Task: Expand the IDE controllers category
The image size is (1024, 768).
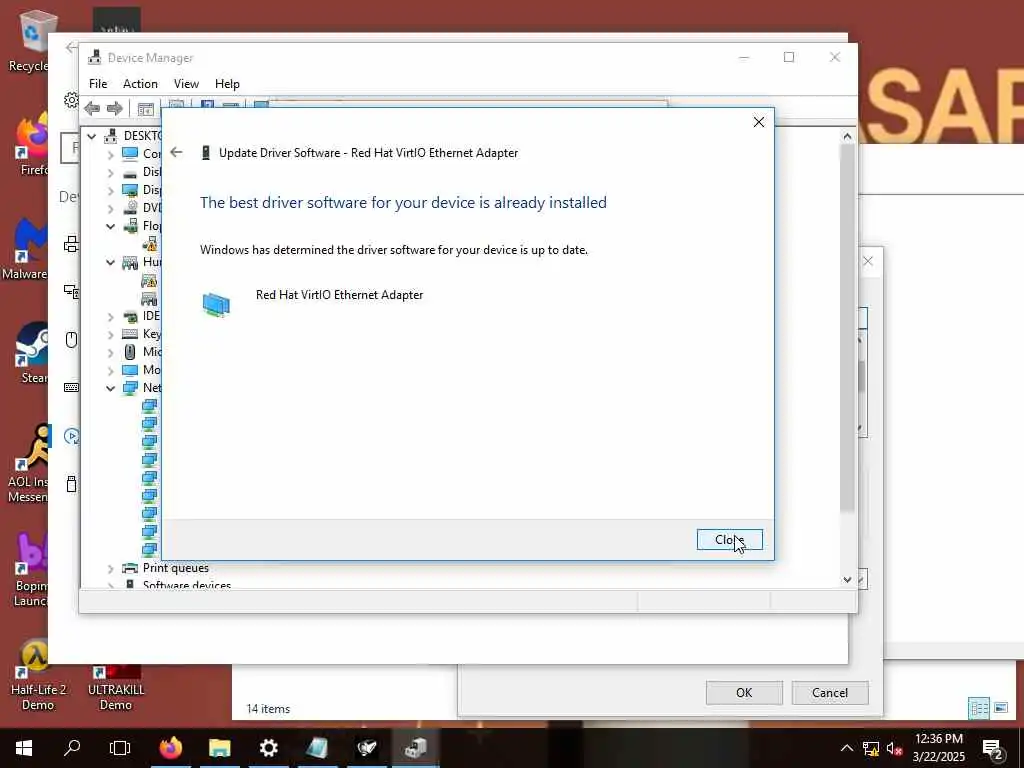Action: 110,316
